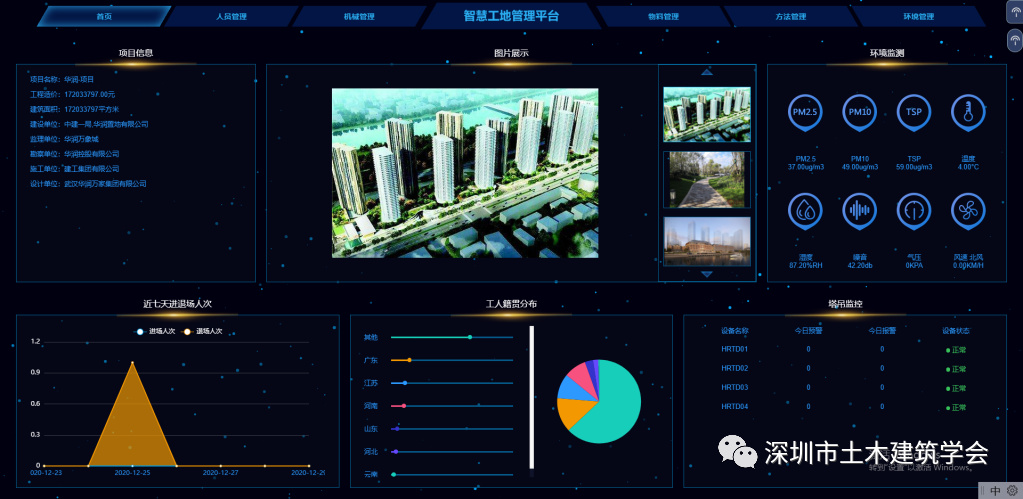Open the 人员管理 tab
Viewport: 1023px width, 499px height.
[x=231, y=17]
